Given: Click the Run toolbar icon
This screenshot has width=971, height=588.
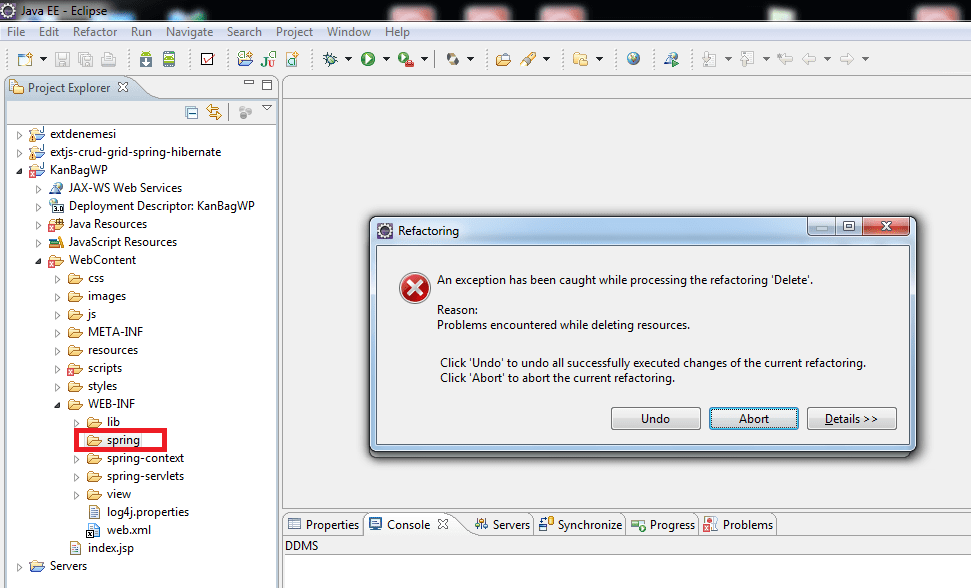Looking at the screenshot, I should [x=367, y=59].
